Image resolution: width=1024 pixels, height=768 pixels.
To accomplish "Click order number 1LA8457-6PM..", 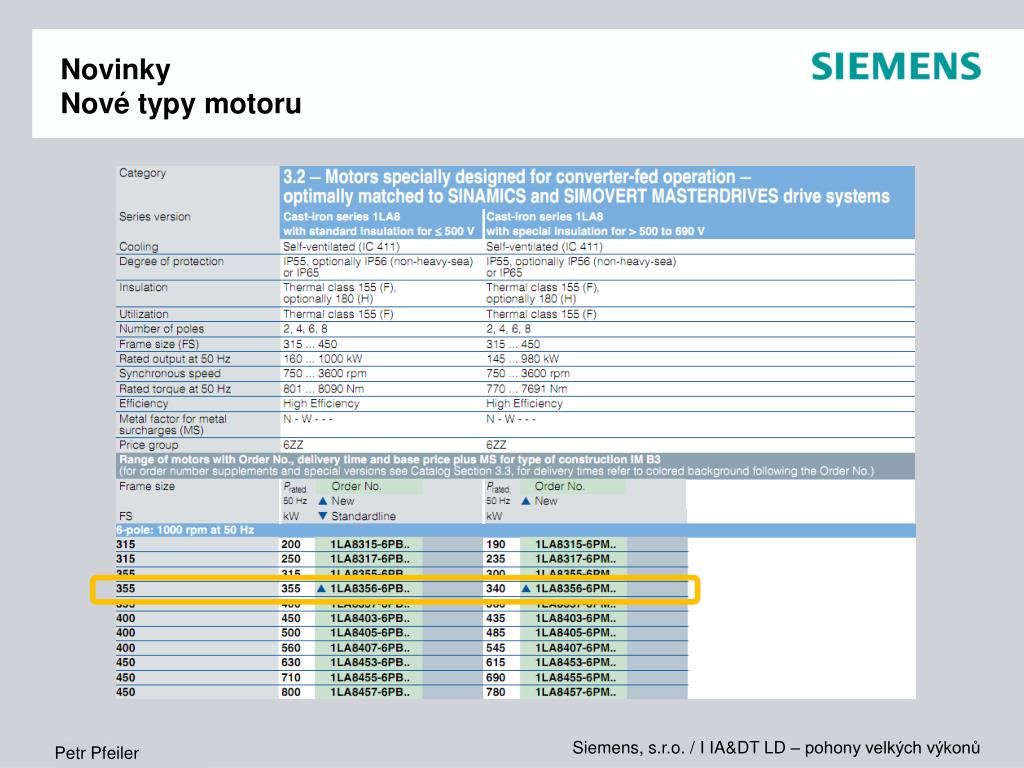I will (x=575, y=692).
